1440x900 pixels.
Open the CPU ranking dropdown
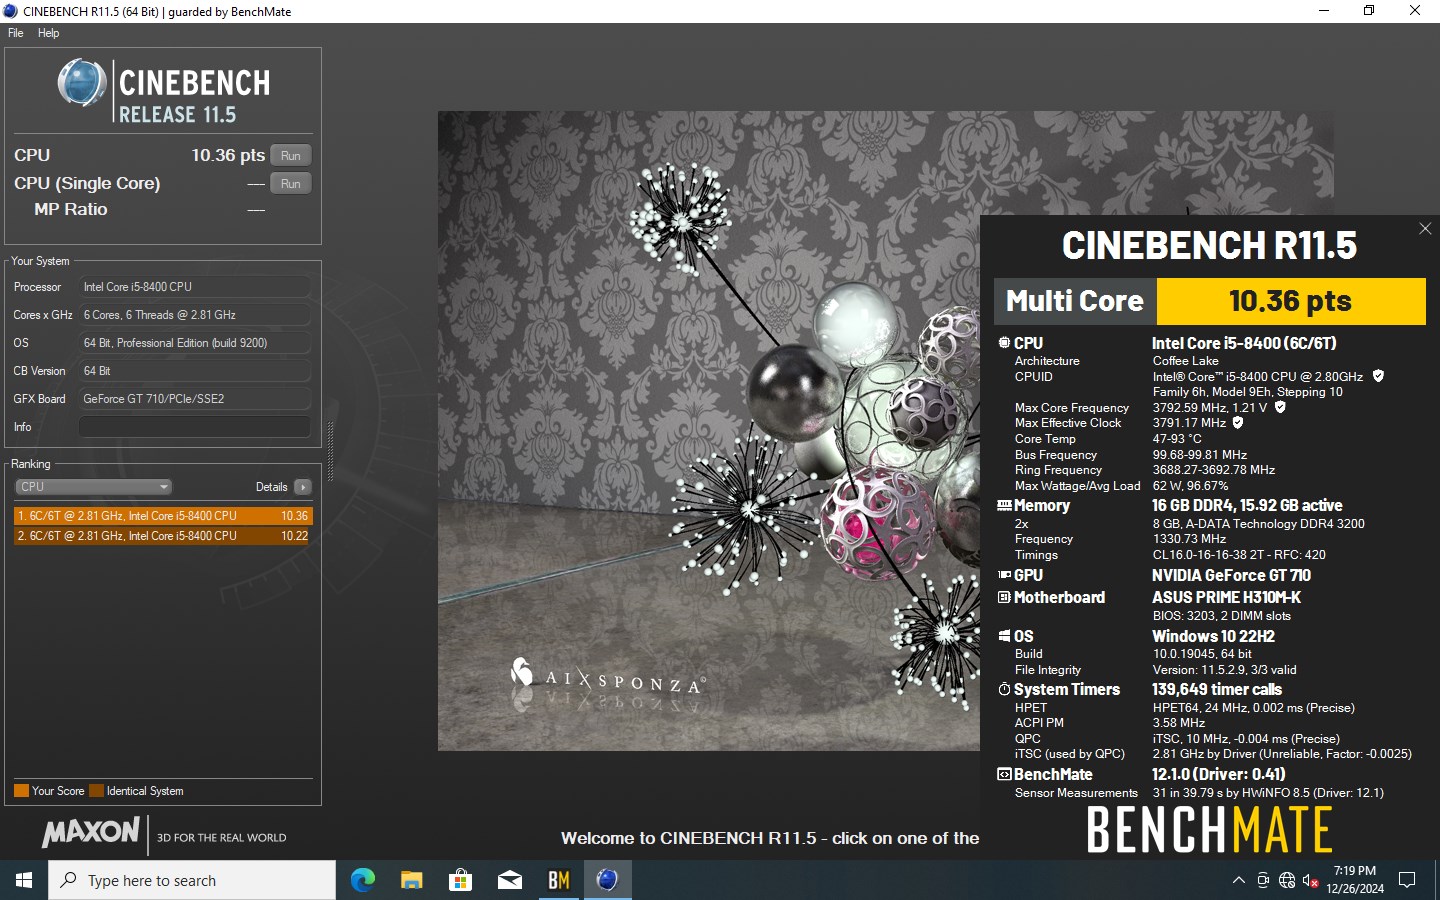[93, 487]
